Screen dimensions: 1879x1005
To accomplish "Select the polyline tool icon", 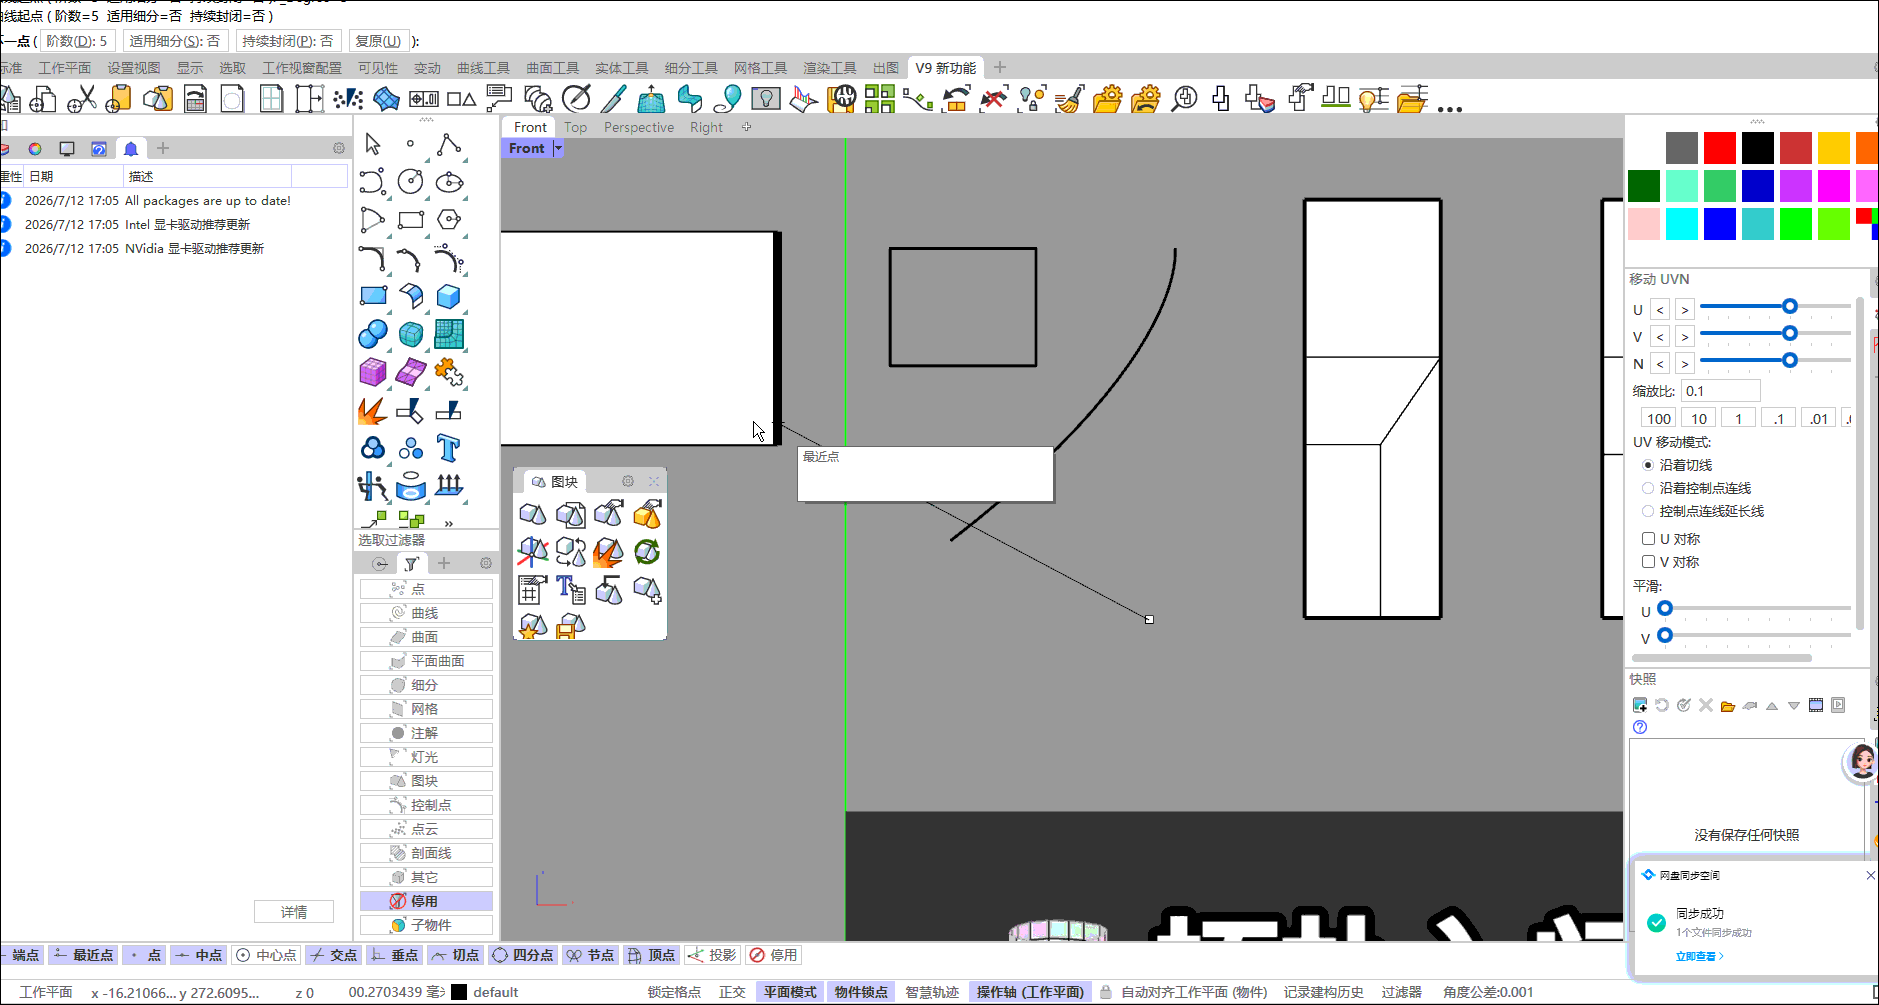I will 448,145.
